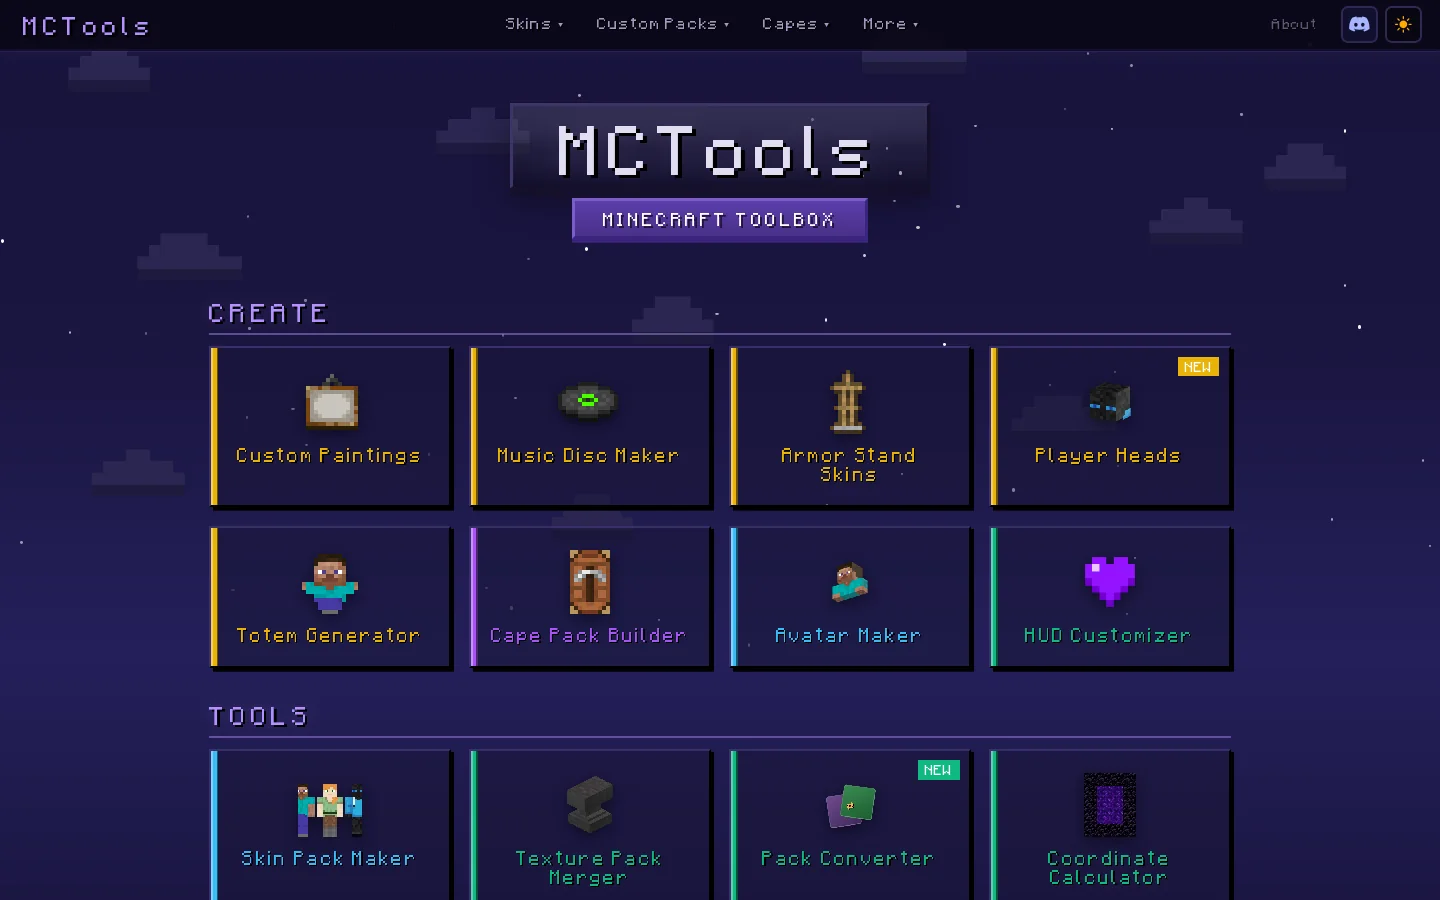Open the Cape Pack Builder label
The width and height of the screenshot is (1440, 900).
click(588, 636)
